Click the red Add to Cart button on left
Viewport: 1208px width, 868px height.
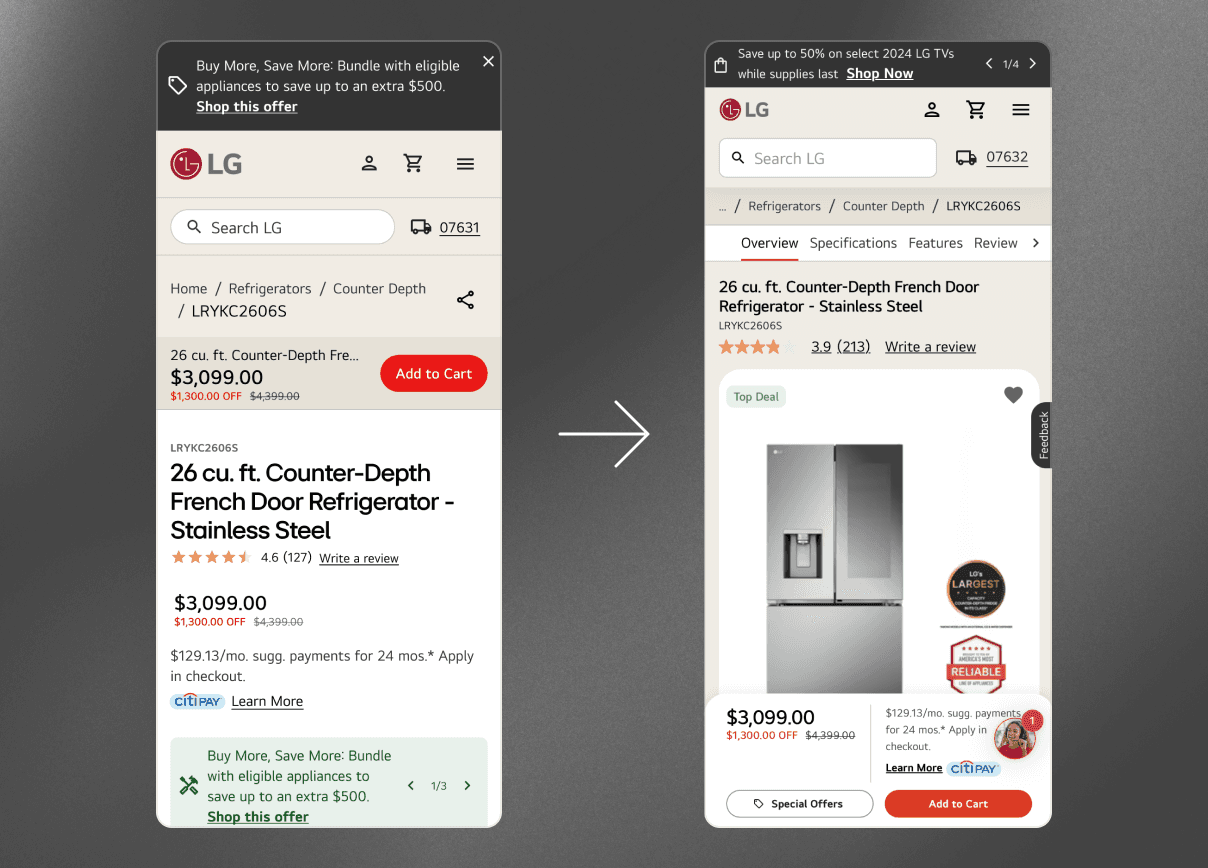tap(434, 374)
